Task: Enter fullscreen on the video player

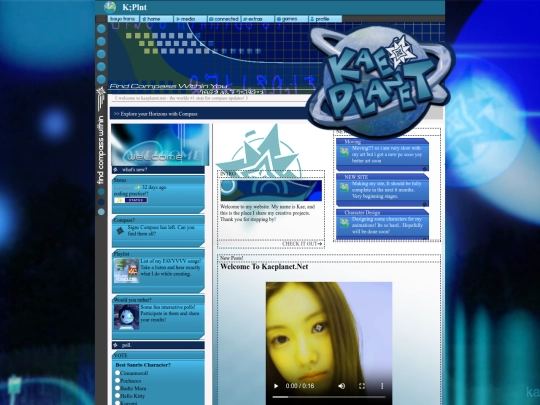Action: tap(362, 386)
